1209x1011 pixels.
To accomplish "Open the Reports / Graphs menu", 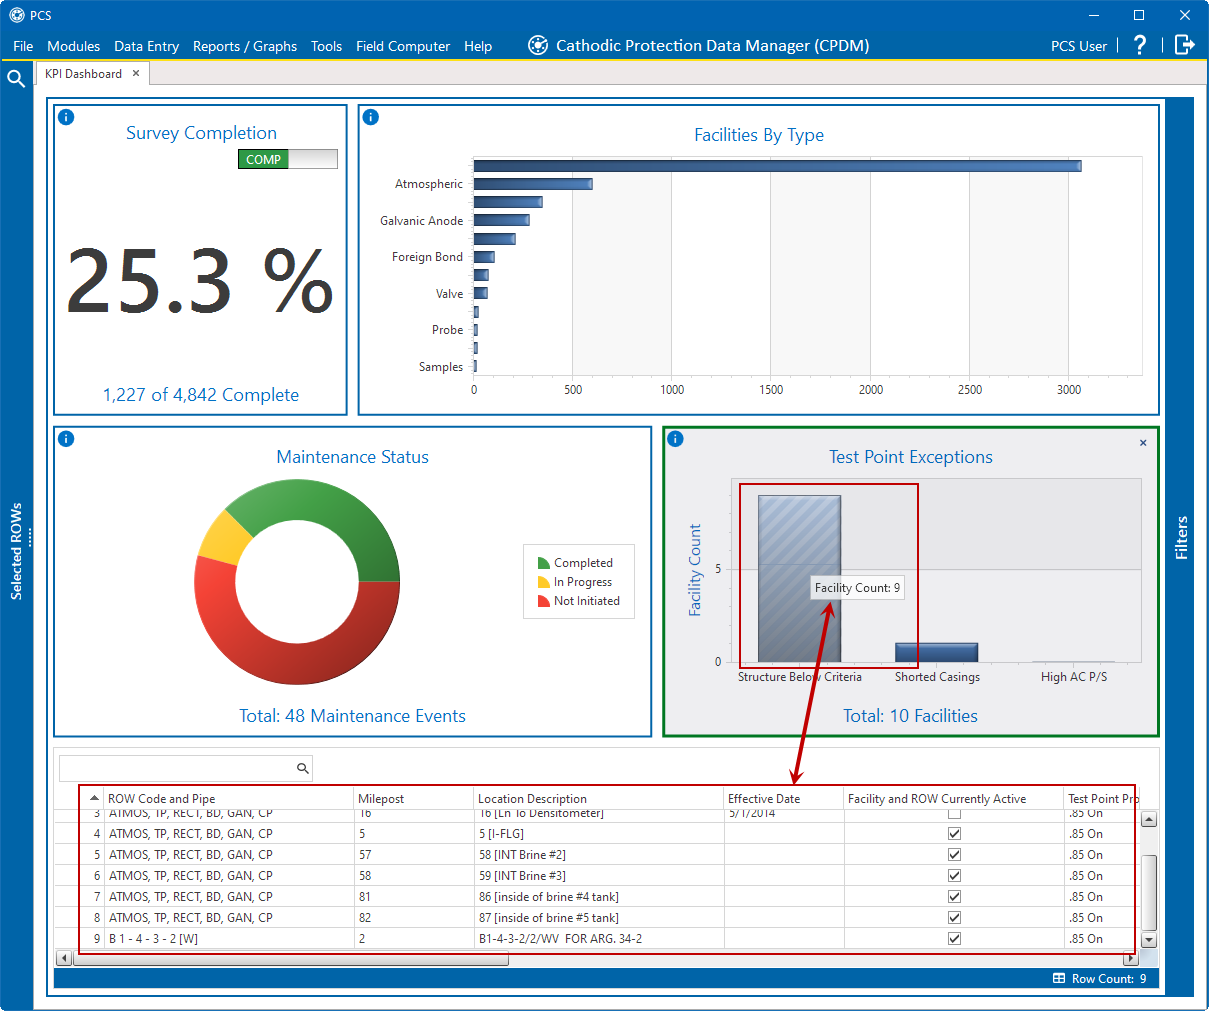I will (245, 46).
